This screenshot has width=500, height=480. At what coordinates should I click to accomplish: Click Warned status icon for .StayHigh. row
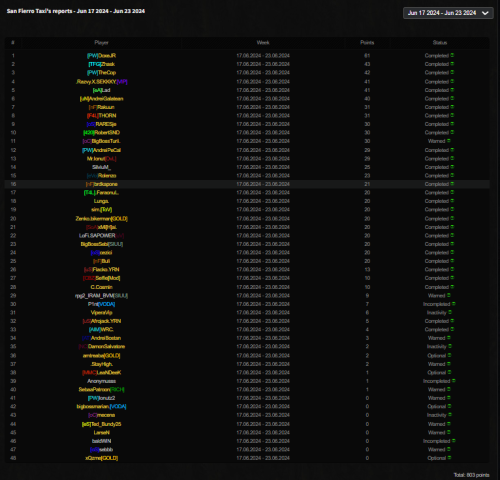[449, 364]
